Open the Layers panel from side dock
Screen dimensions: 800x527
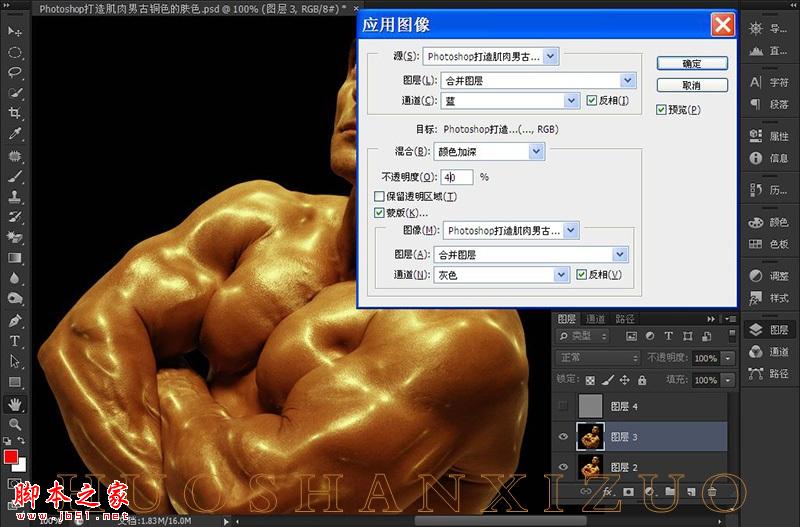[x=769, y=330]
